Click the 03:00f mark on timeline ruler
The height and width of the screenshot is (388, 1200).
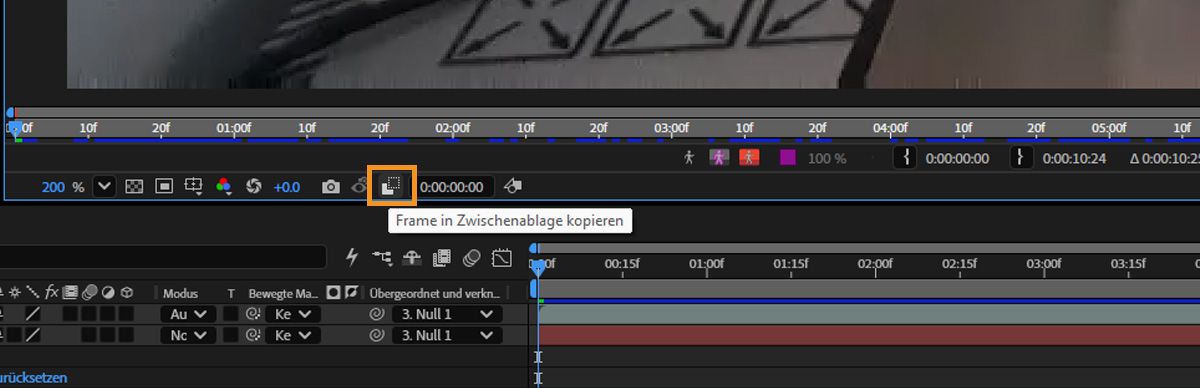click(x=1044, y=264)
